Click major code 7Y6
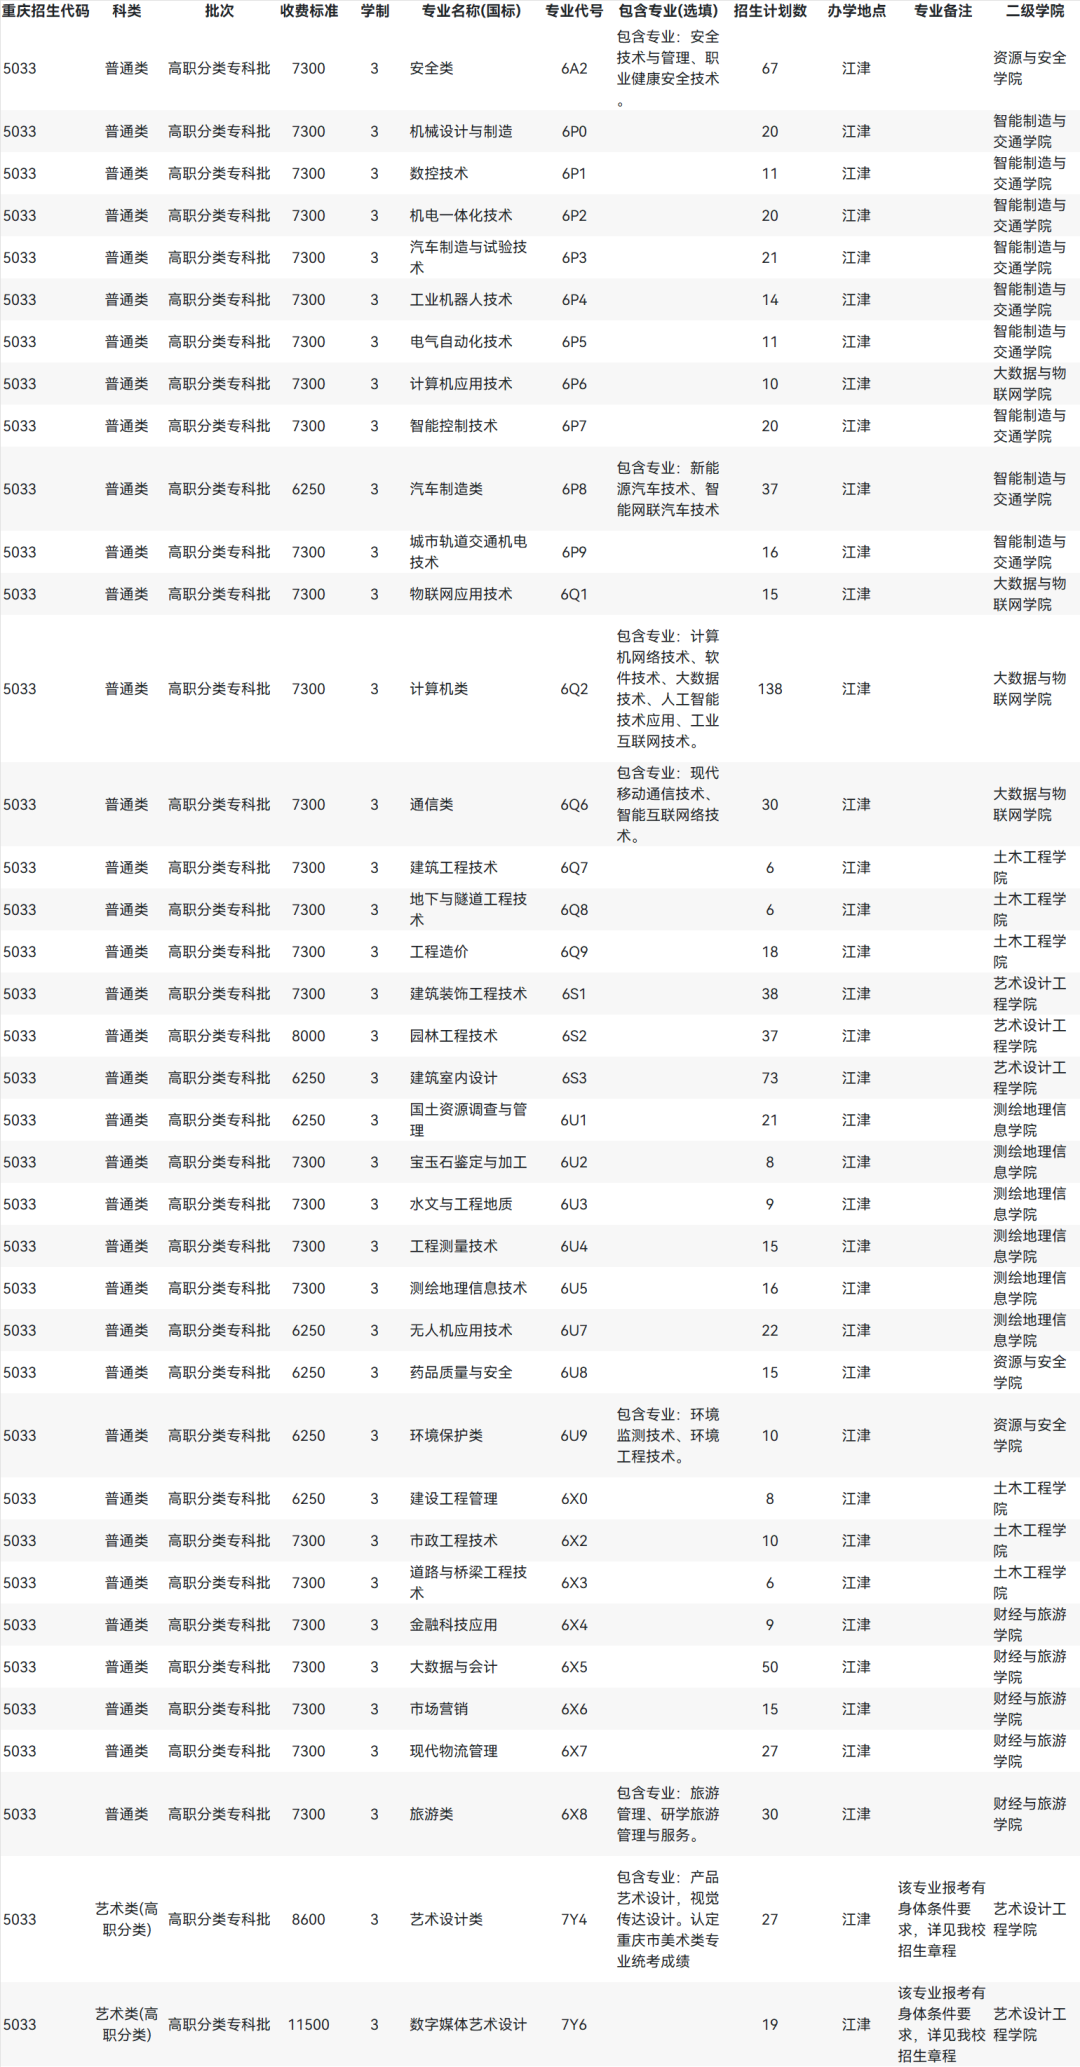The width and height of the screenshot is (1080, 2067). pyautogui.click(x=574, y=2023)
